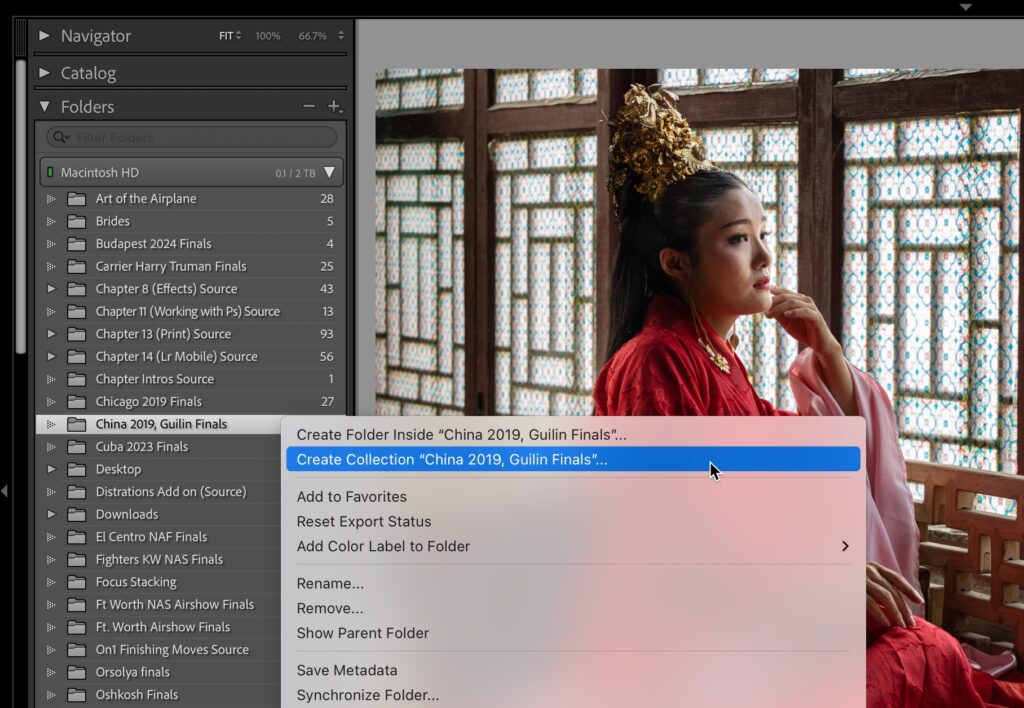Click the green Macintosh HD volume indicator
This screenshot has width=1024, height=708.
[50, 173]
